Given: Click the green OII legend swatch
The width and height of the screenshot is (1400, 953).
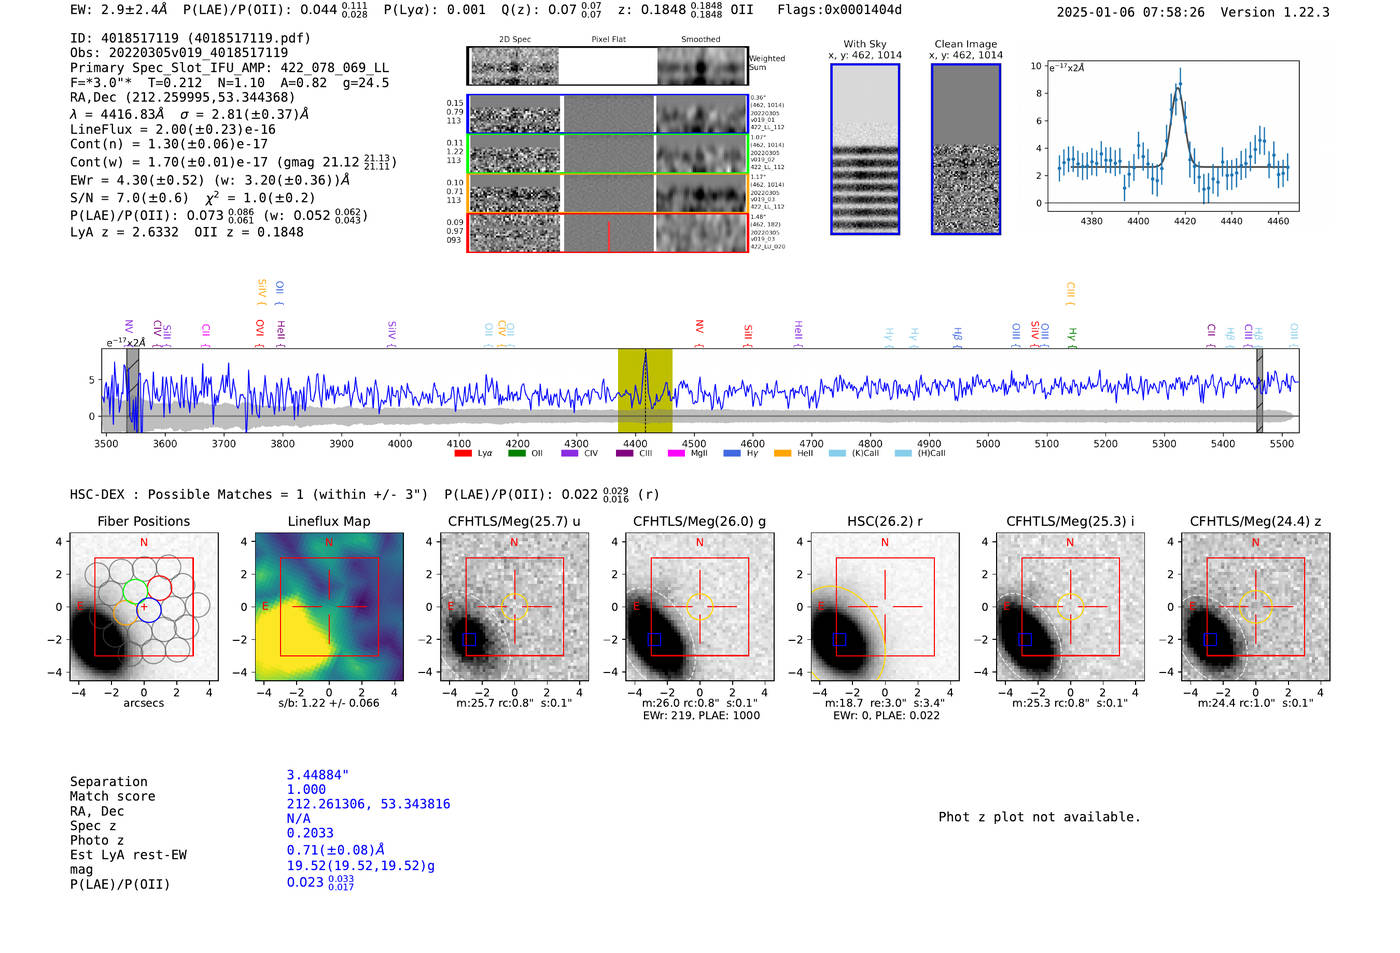Looking at the screenshot, I should (x=516, y=453).
